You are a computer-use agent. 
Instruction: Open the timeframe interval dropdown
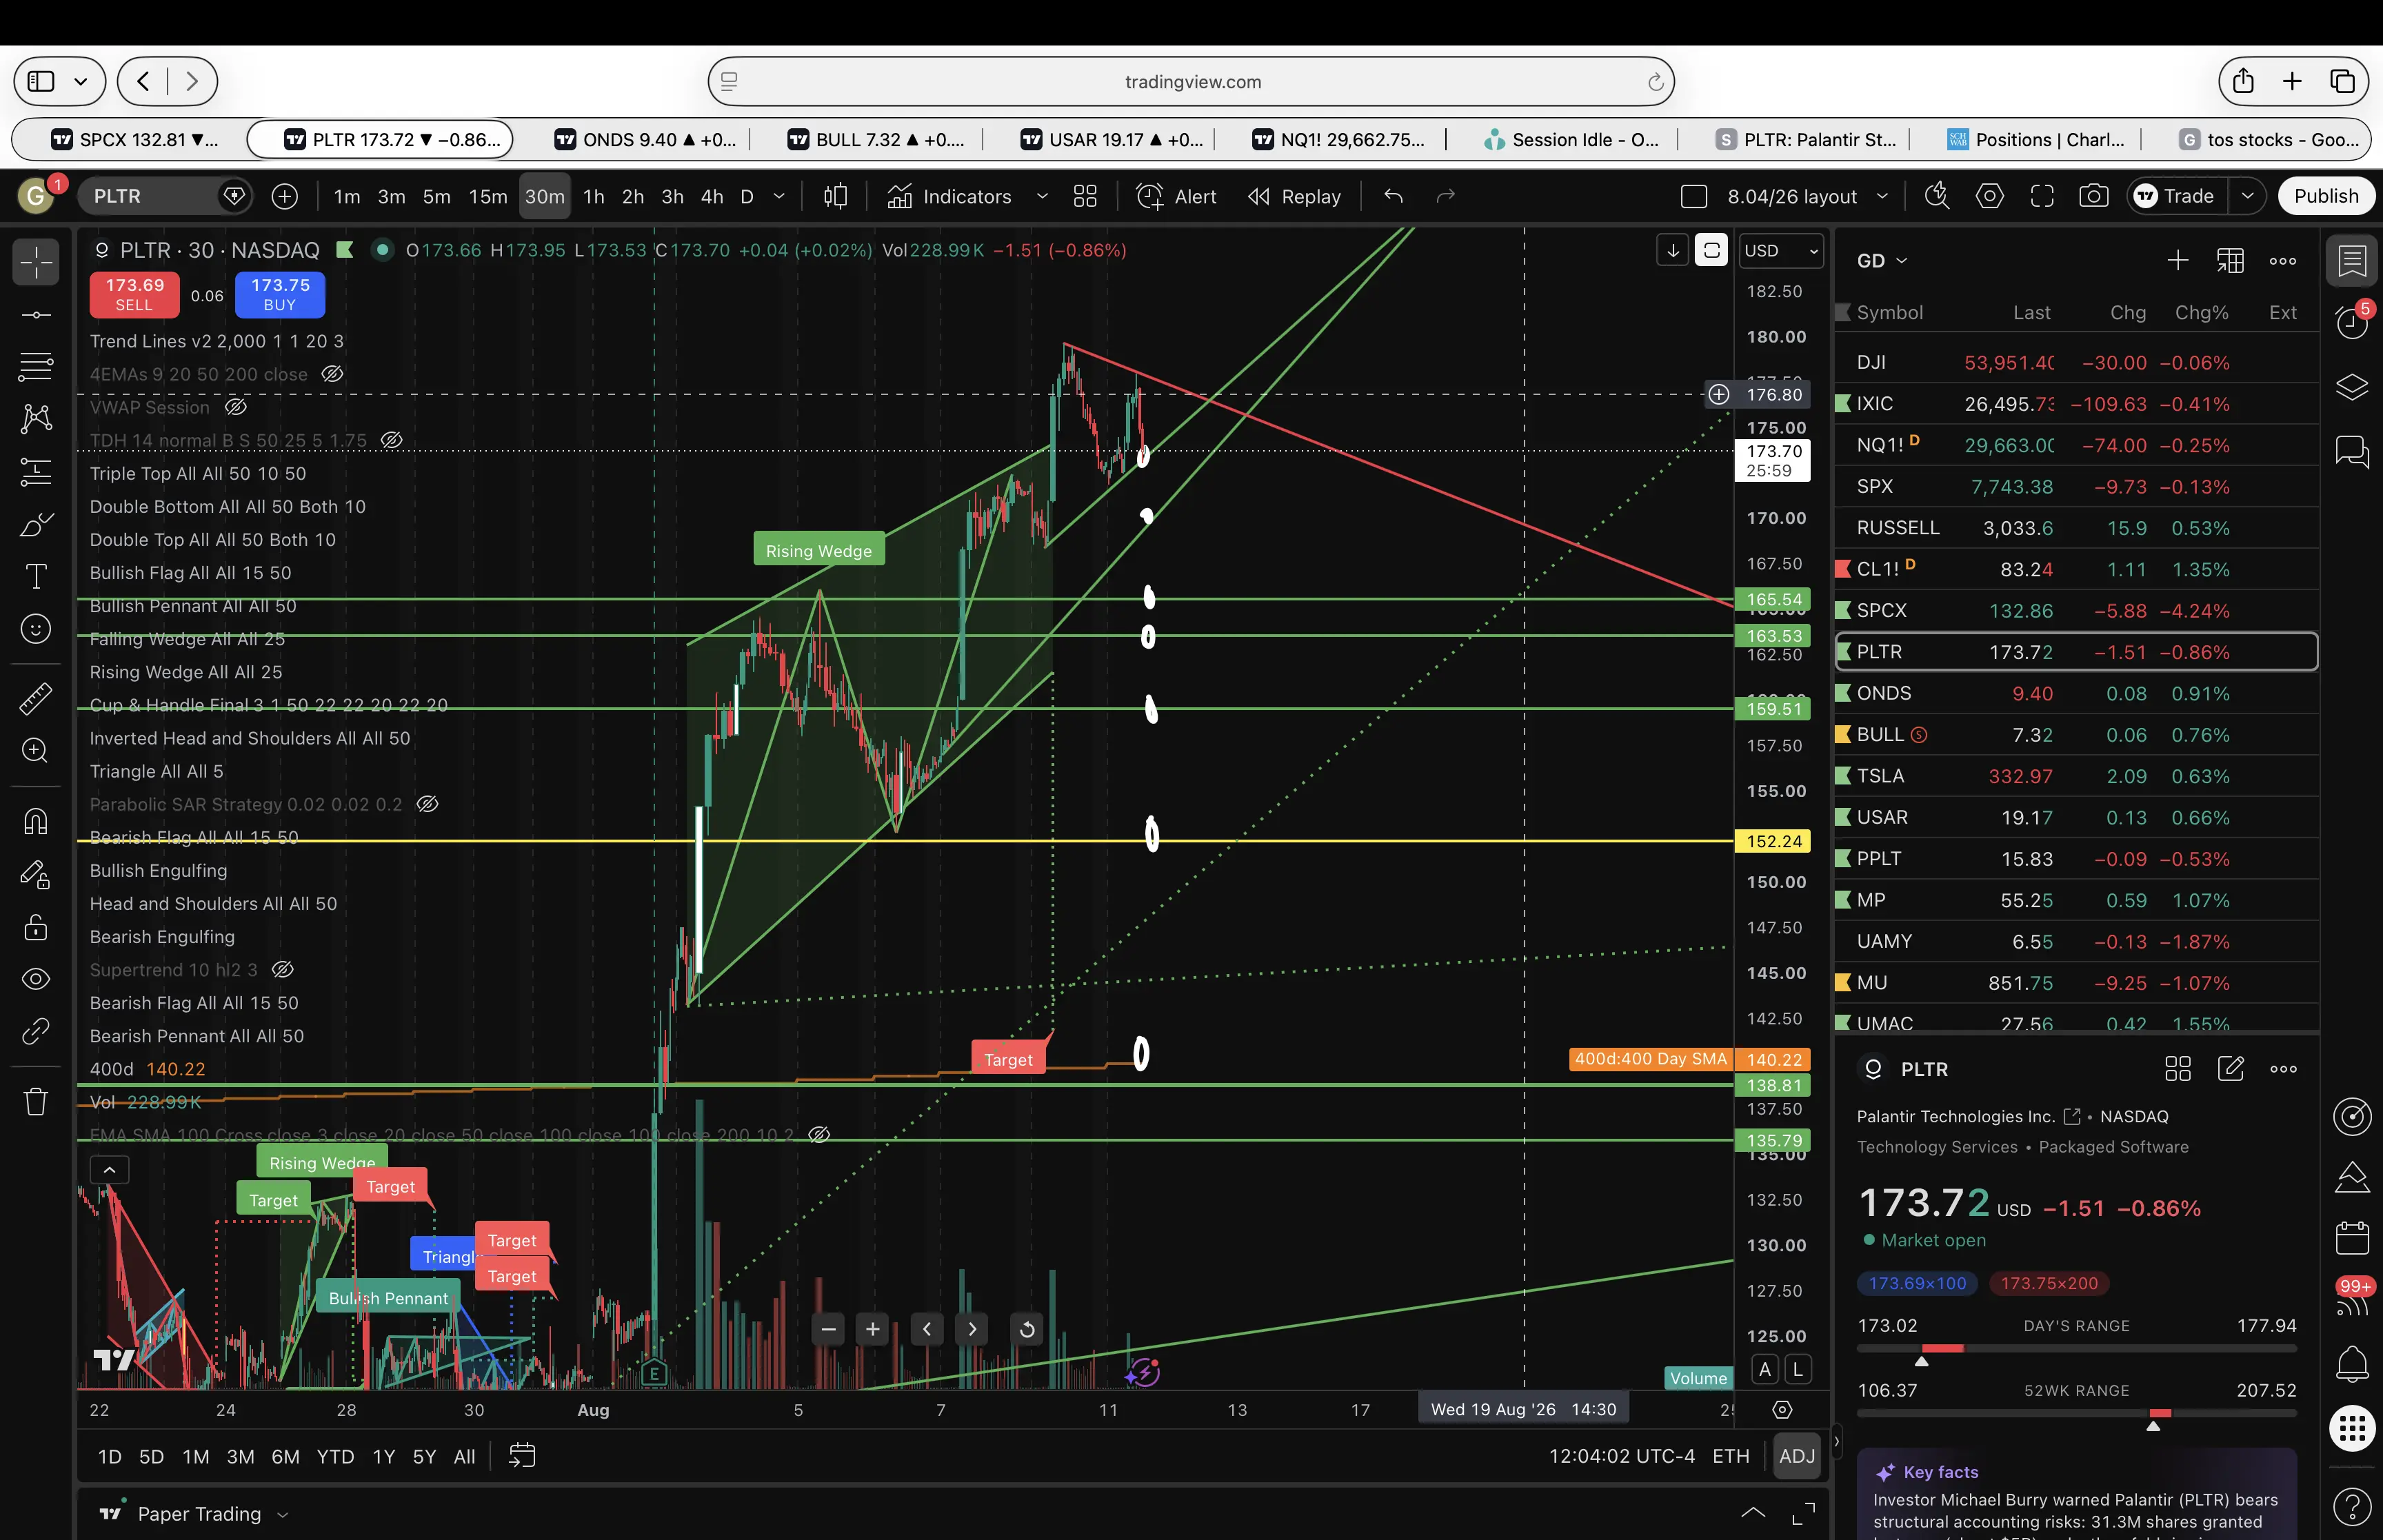click(x=779, y=197)
